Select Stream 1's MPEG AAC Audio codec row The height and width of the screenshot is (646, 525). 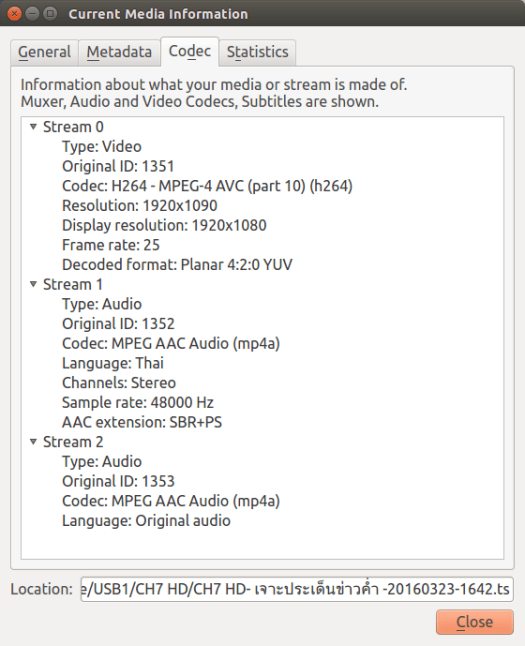(171, 344)
